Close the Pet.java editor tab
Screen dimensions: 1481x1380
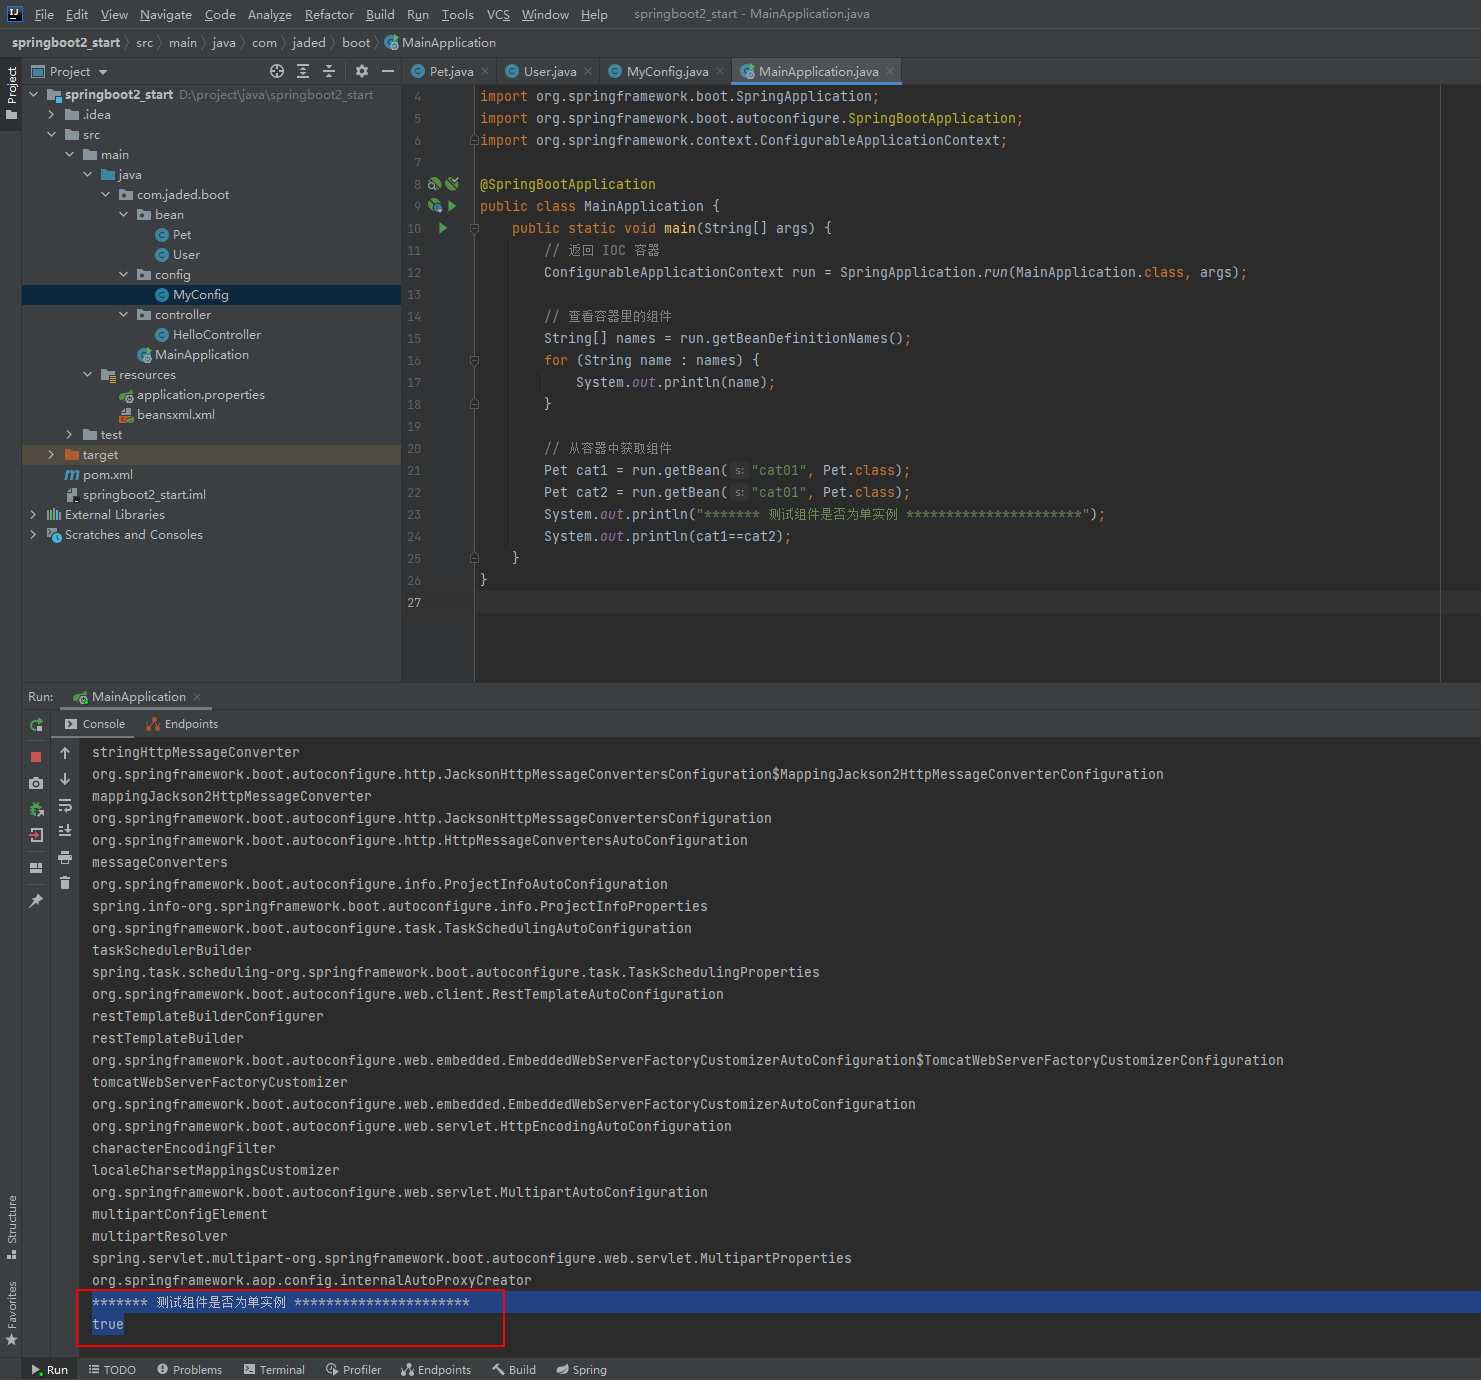tap(485, 71)
